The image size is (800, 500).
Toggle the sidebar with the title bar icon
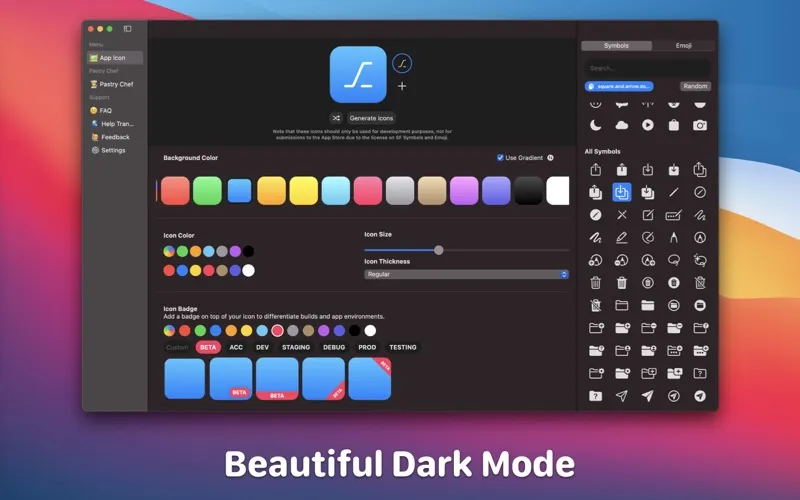click(128, 29)
